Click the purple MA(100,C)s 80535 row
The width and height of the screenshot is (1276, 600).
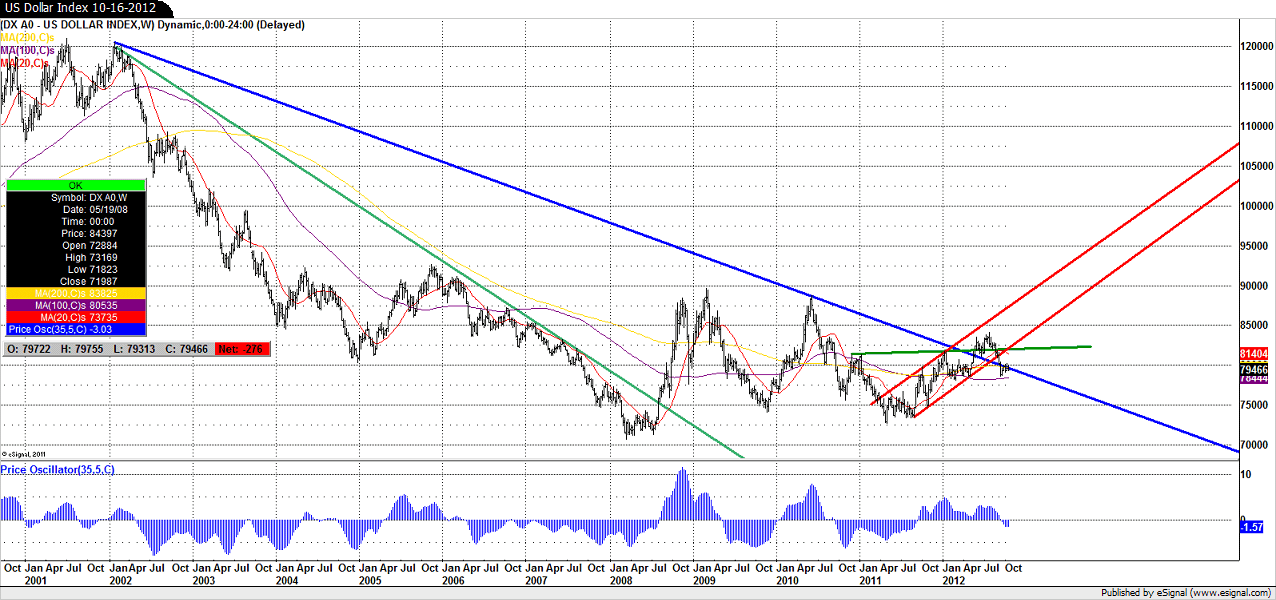pyautogui.click(x=75, y=304)
